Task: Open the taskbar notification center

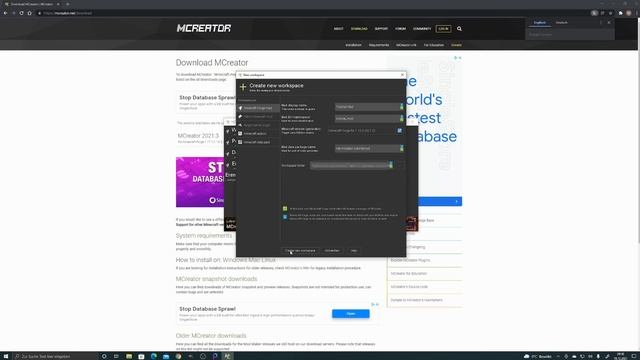Action: point(635,356)
